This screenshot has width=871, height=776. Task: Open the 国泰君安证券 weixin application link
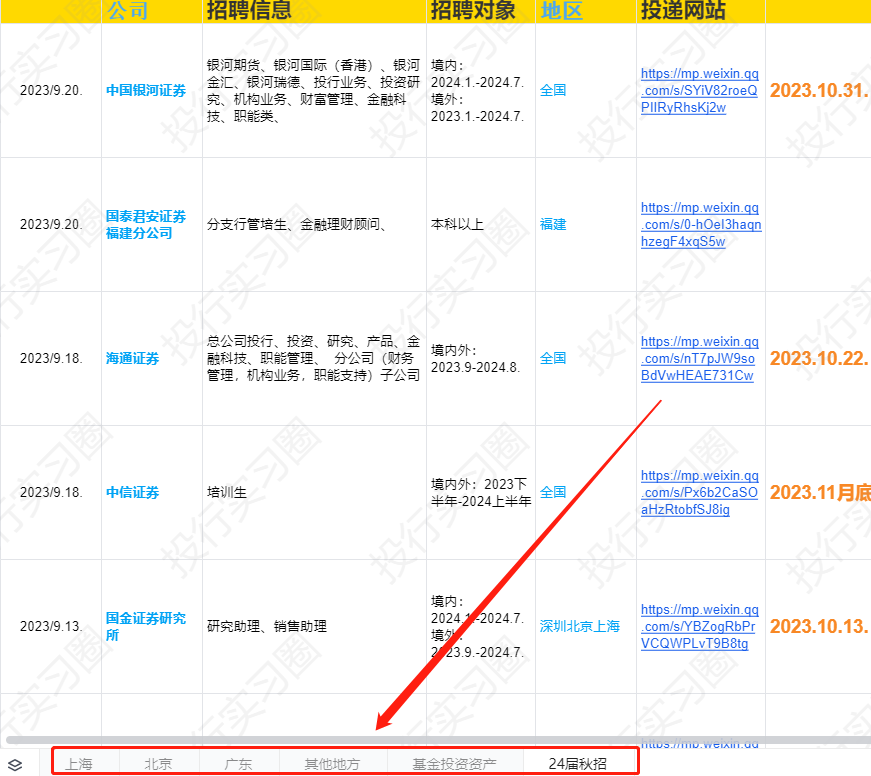[x=700, y=224]
